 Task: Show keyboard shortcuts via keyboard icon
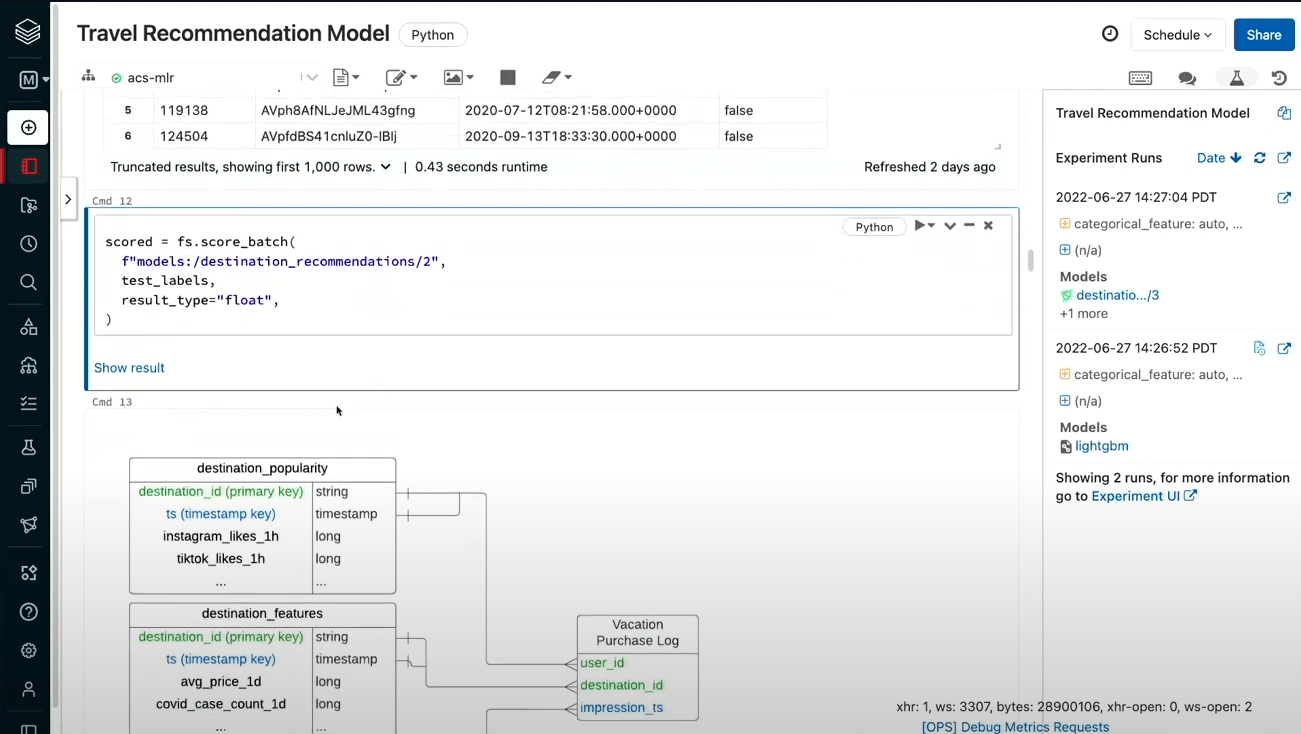(x=1140, y=78)
